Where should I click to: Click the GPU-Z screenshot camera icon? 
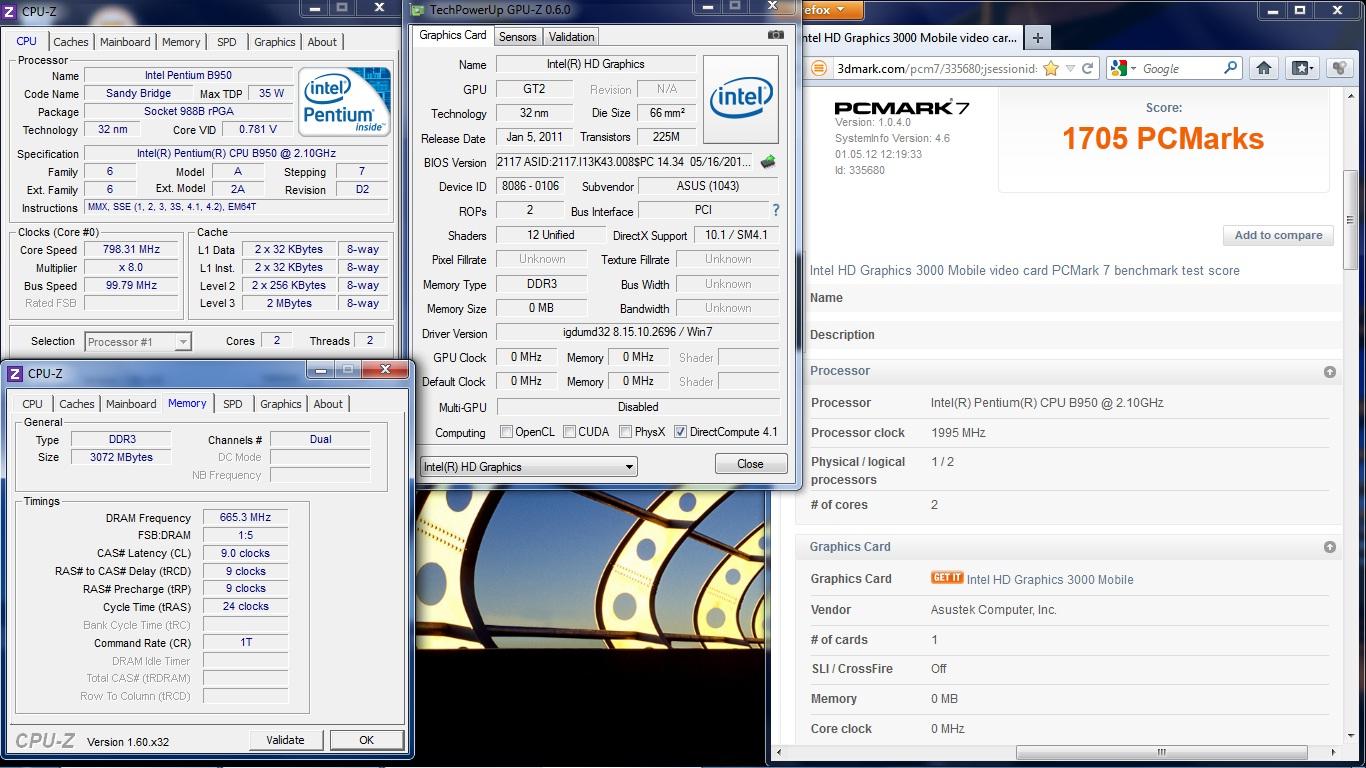click(776, 35)
